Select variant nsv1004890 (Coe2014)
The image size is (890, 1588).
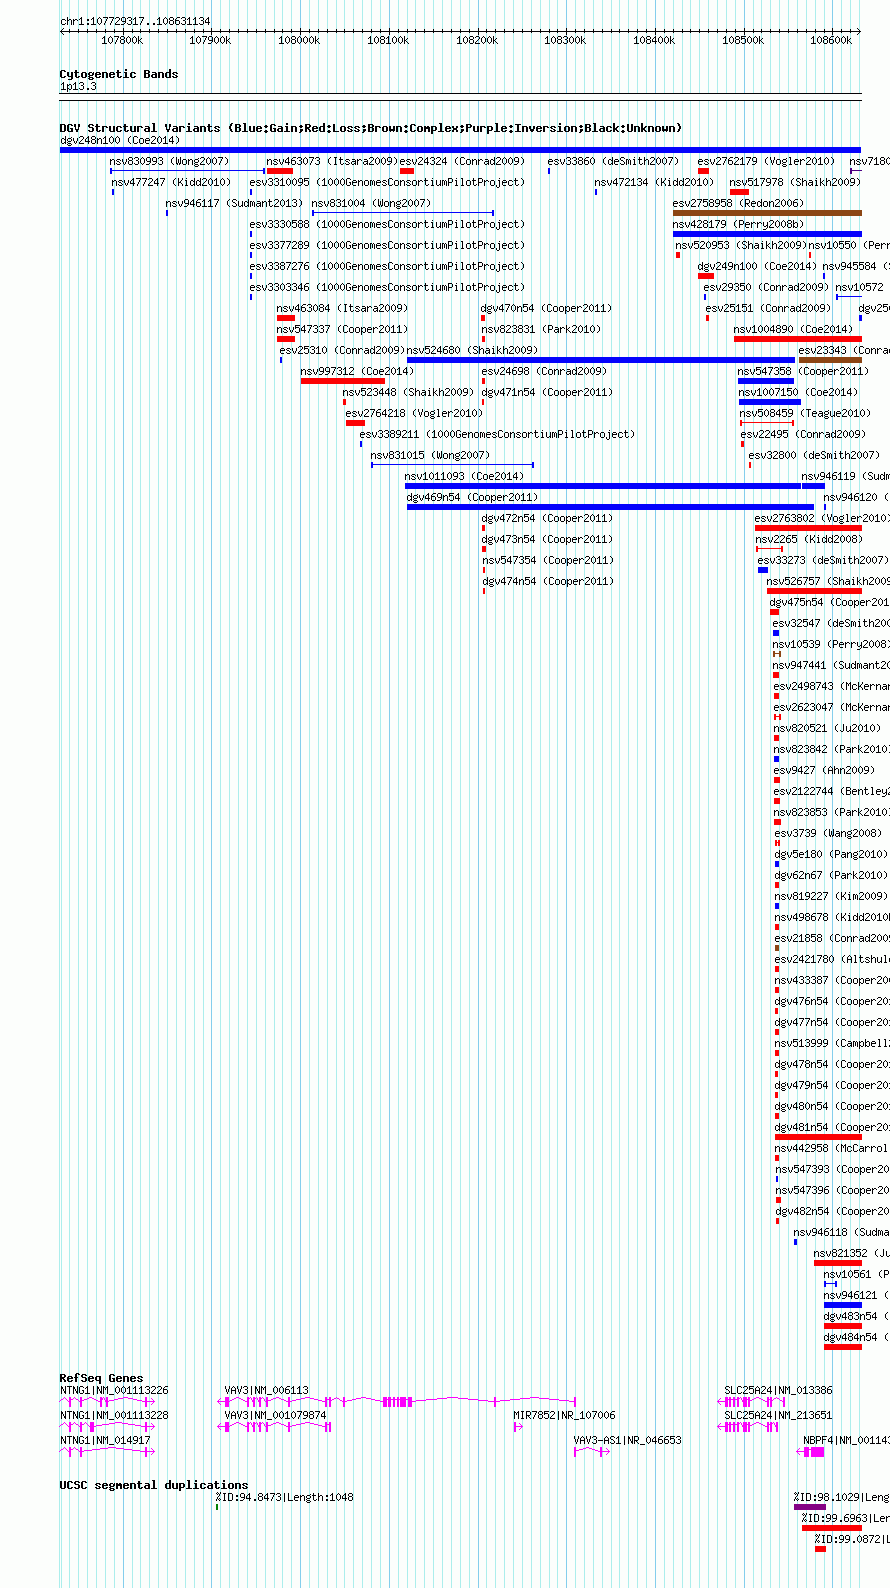point(793,329)
